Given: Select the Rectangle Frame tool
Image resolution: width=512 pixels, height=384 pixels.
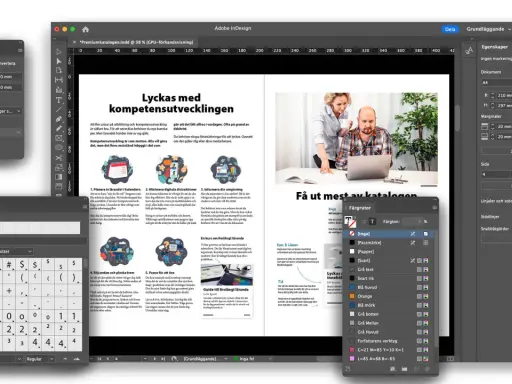Looking at the screenshot, I should tap(59, 138).
